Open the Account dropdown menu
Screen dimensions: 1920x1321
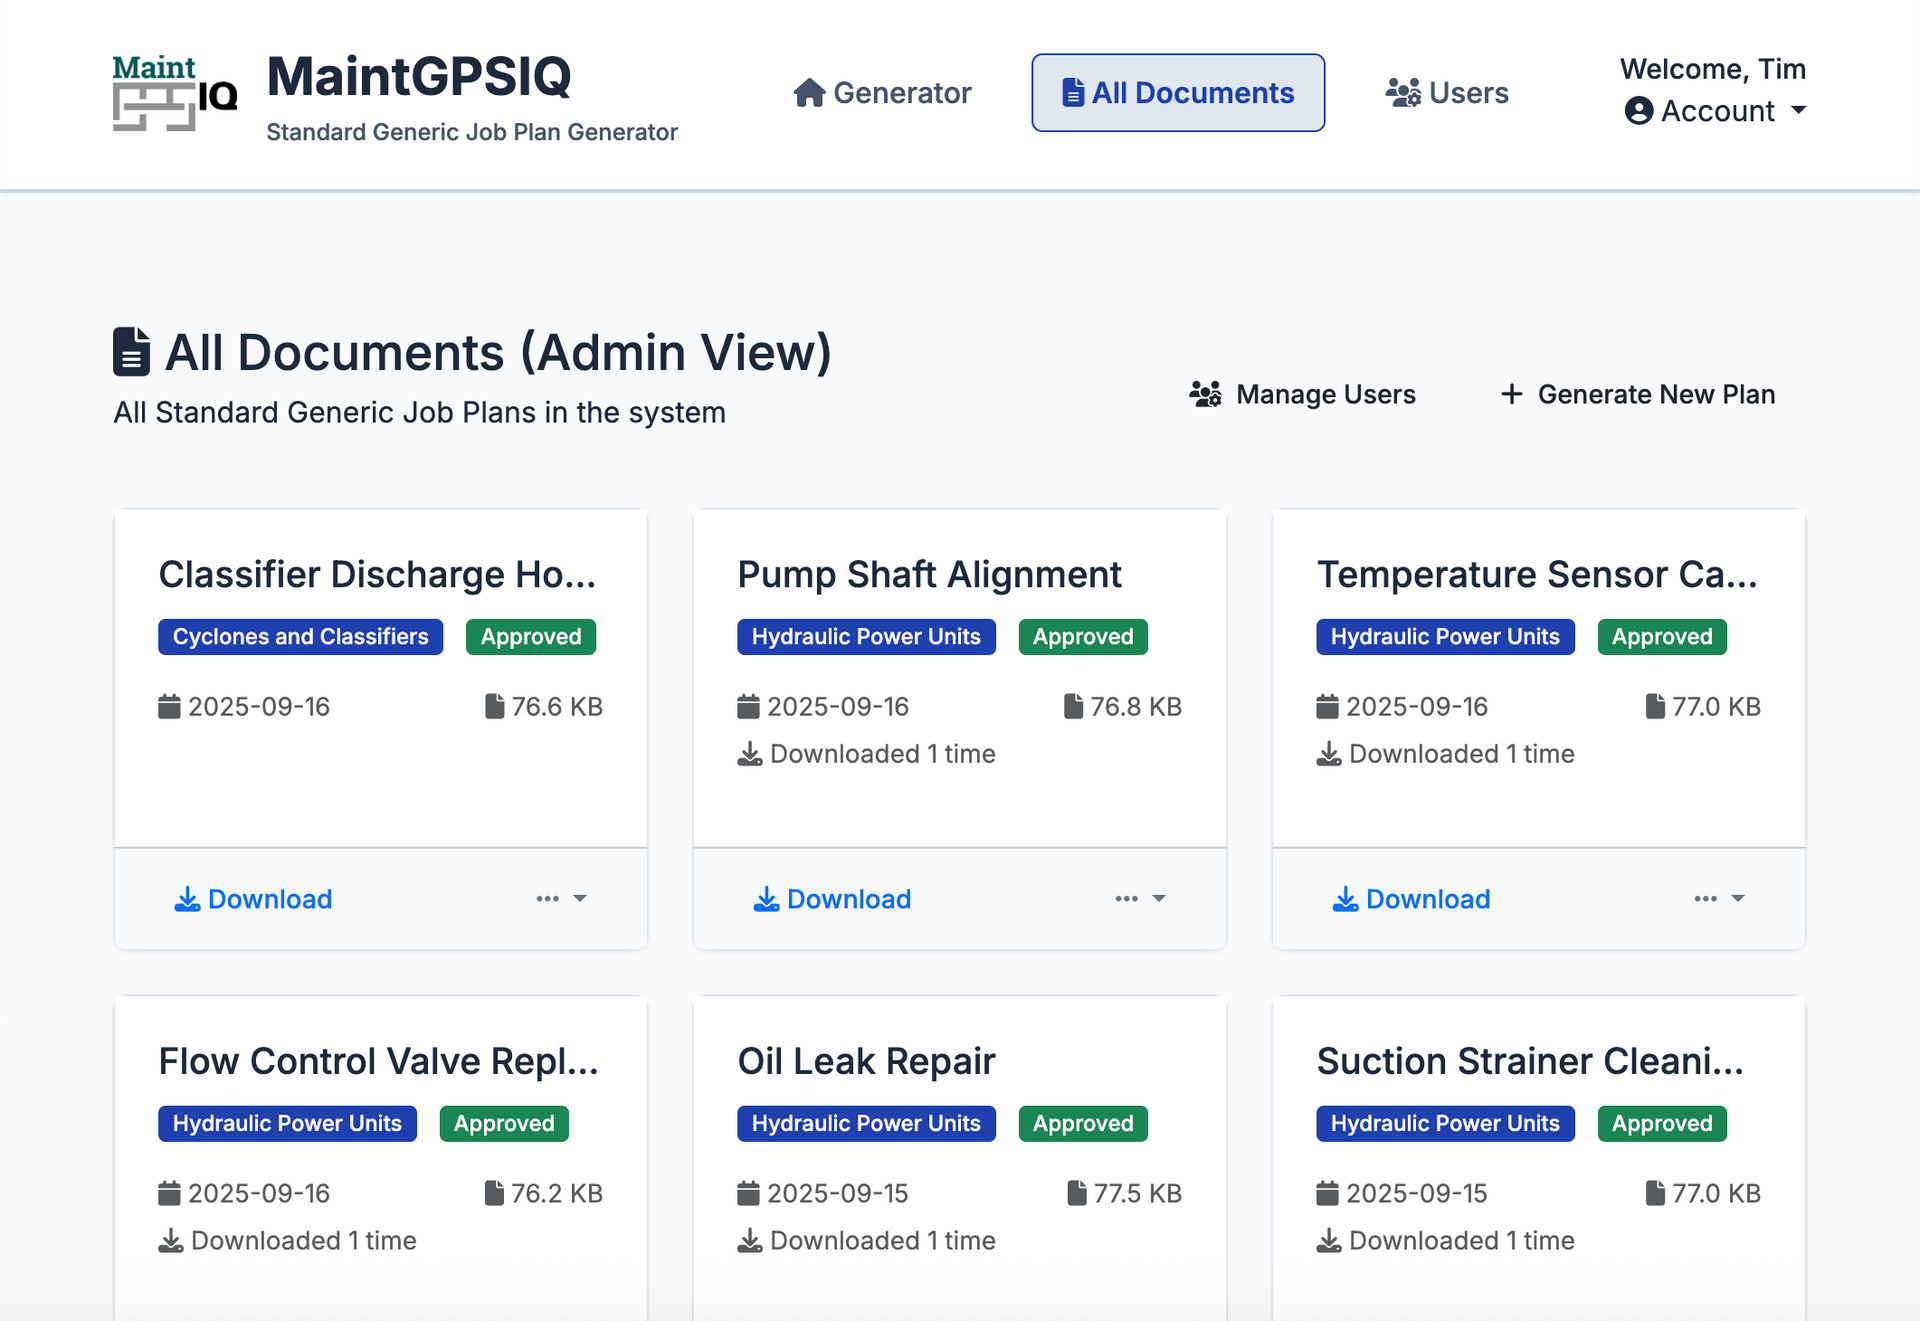coord(1716,111)
